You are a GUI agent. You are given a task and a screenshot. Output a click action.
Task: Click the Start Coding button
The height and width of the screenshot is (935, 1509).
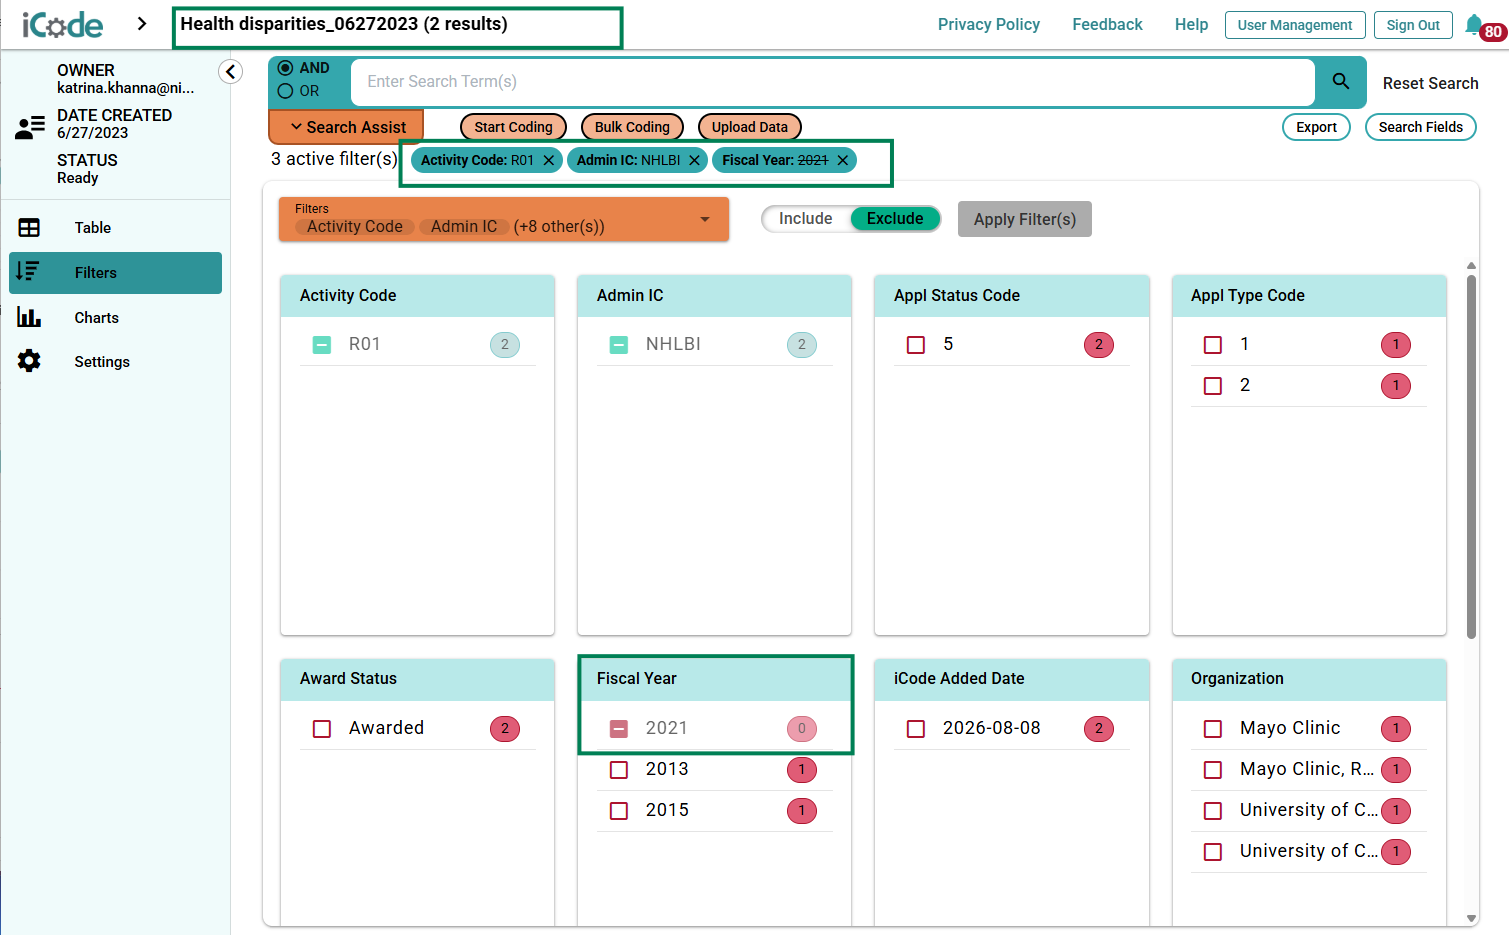pyautogui.click(x=513, y=127)
